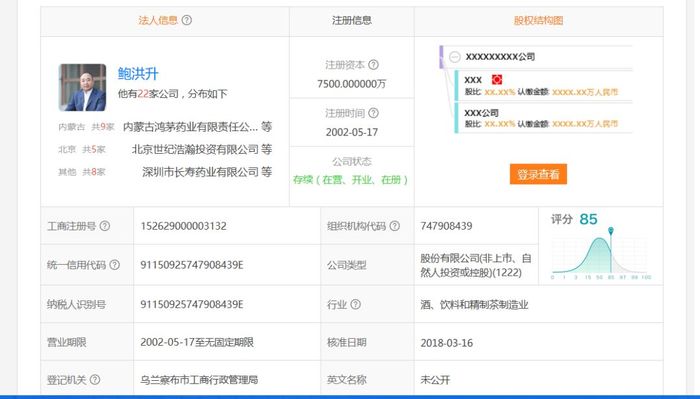This screenshot has height=399, width=700.
Task: Select registration number 152629000003132
Action: pos(183,226)
